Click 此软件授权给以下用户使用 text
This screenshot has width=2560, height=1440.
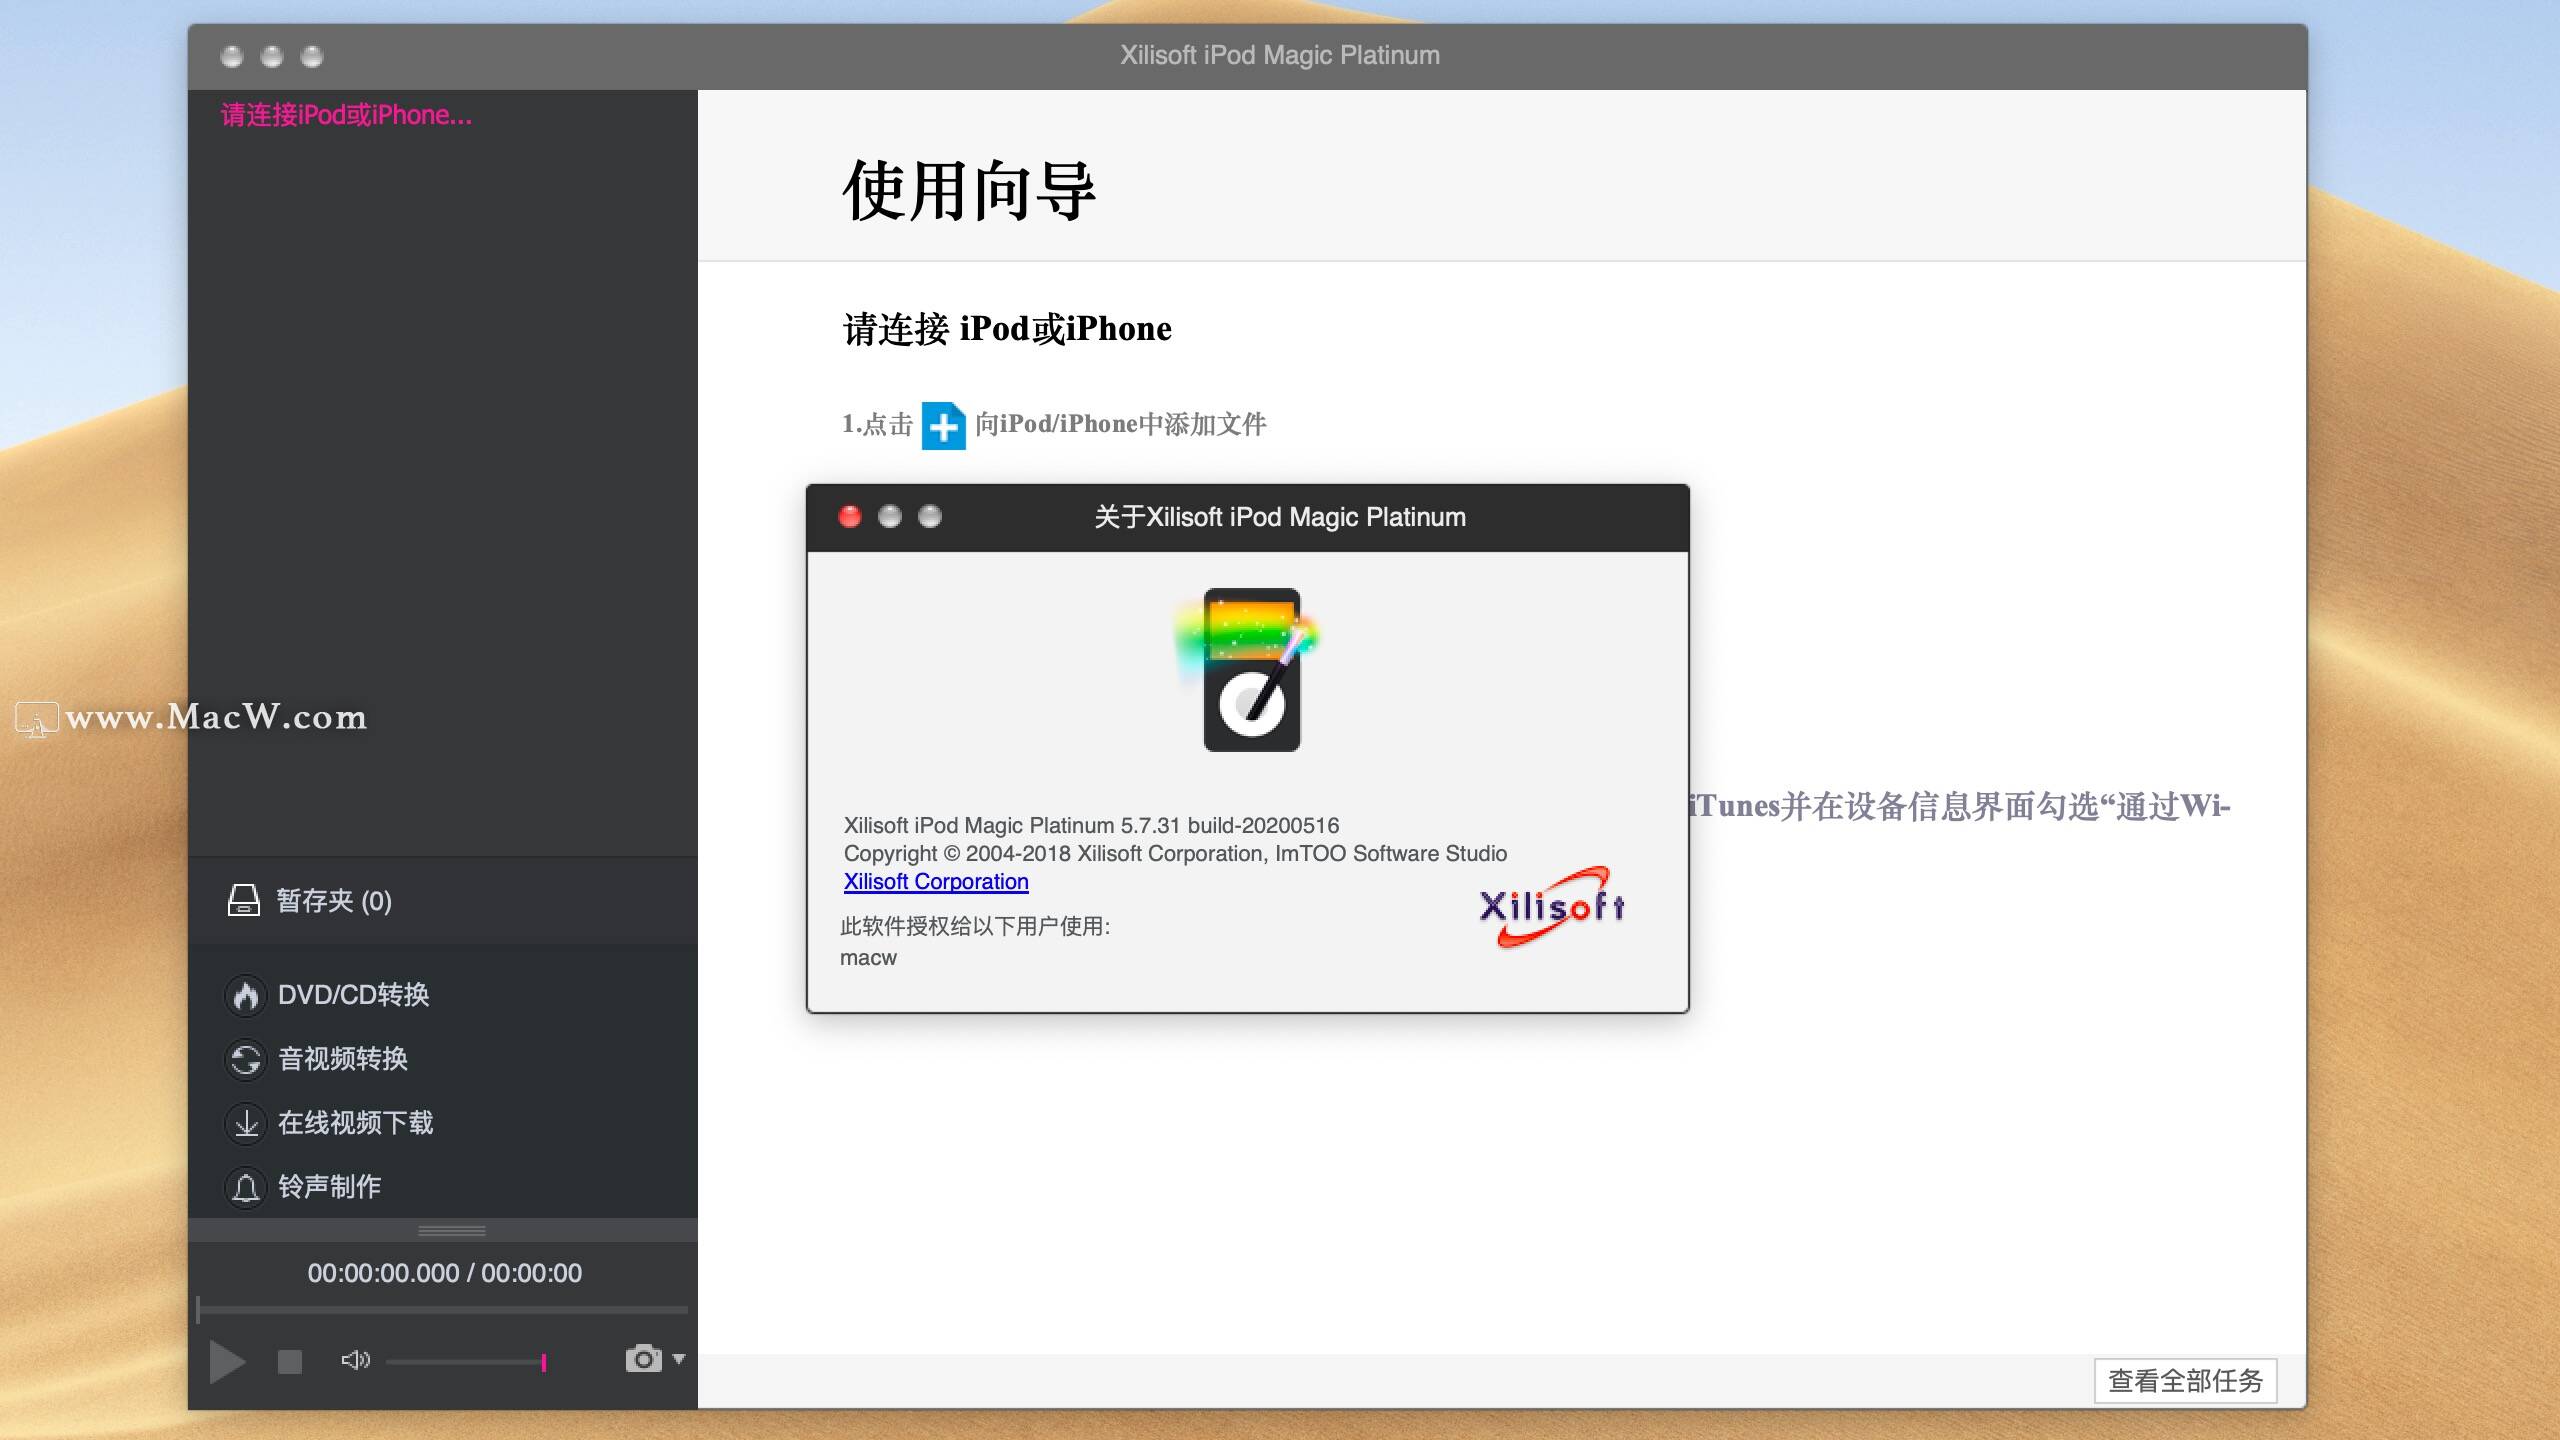point(975,926)
